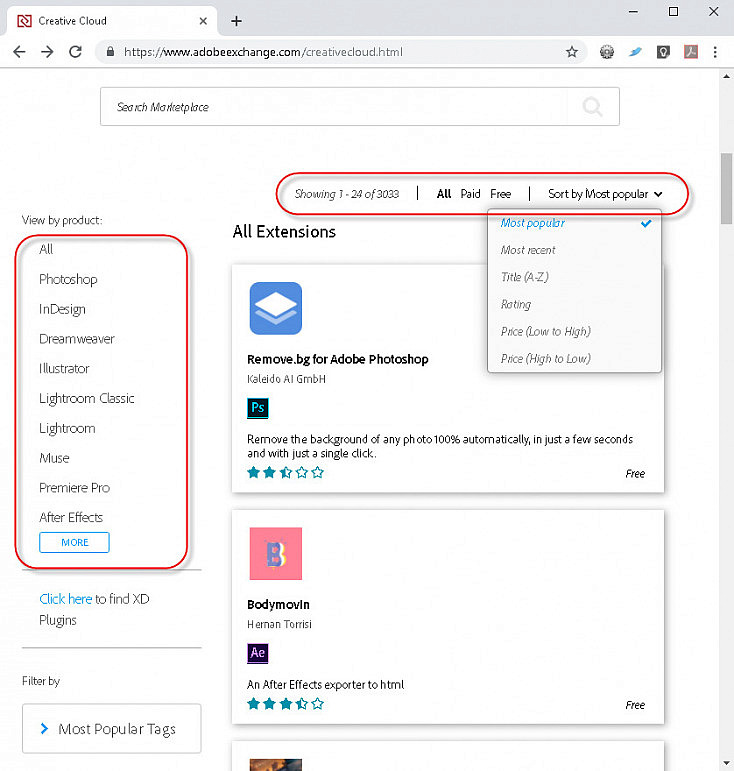Click the browser back arrow

click(19, 52)
